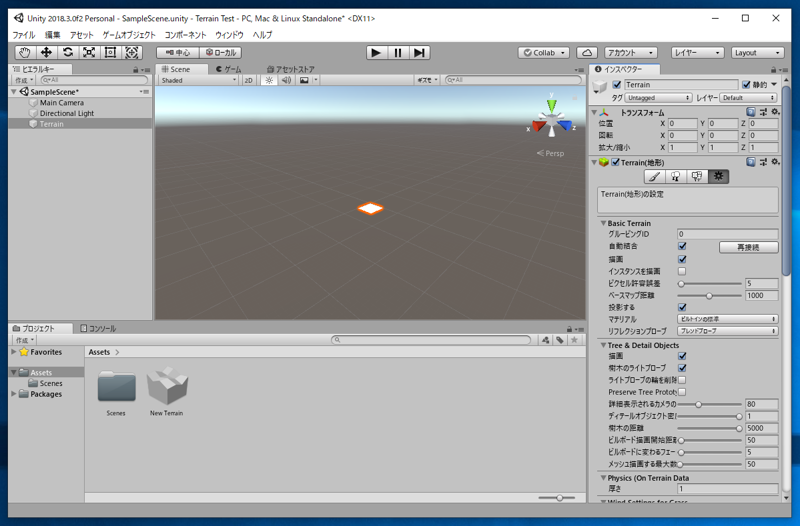Collapse the Basic Terrain section
The image size is (800, 526).
point(604,223)
